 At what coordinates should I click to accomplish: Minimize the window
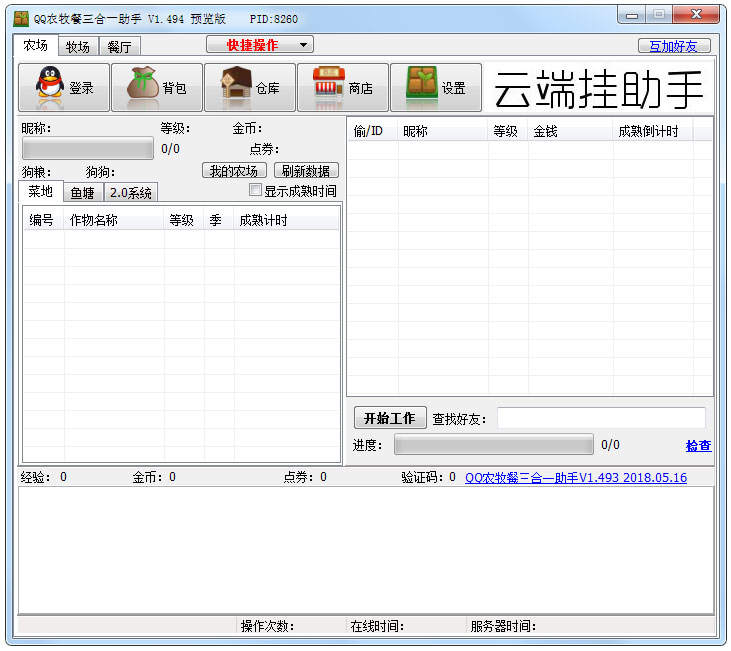632,15
